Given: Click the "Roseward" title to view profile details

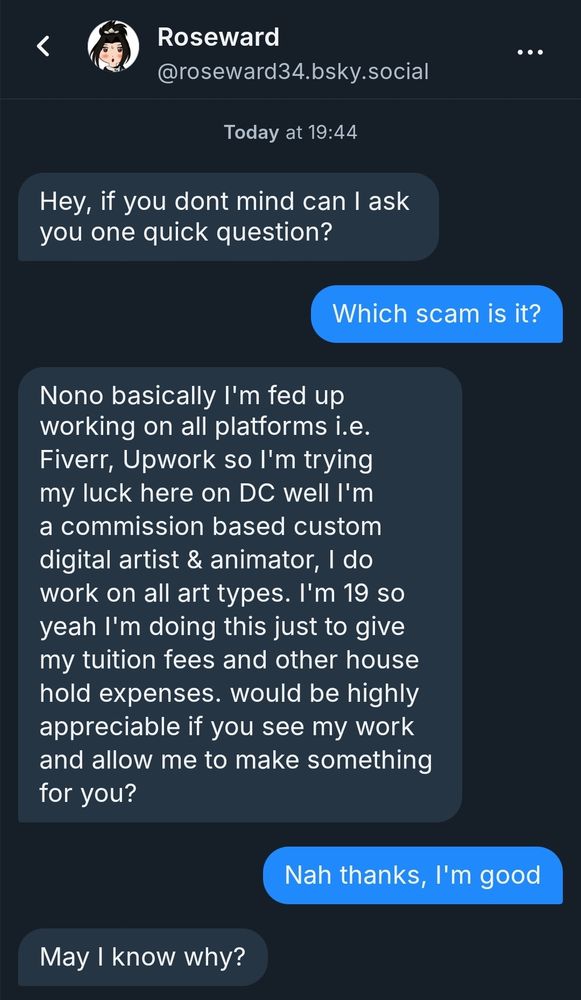Looking at the screenshot, I should coord(217,37).
